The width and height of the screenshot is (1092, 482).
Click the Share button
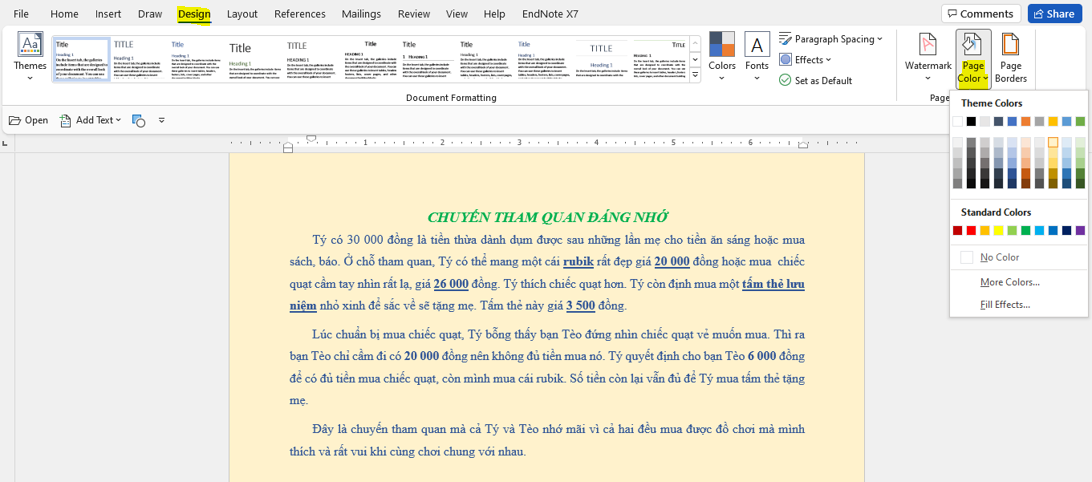point(1055,14)
